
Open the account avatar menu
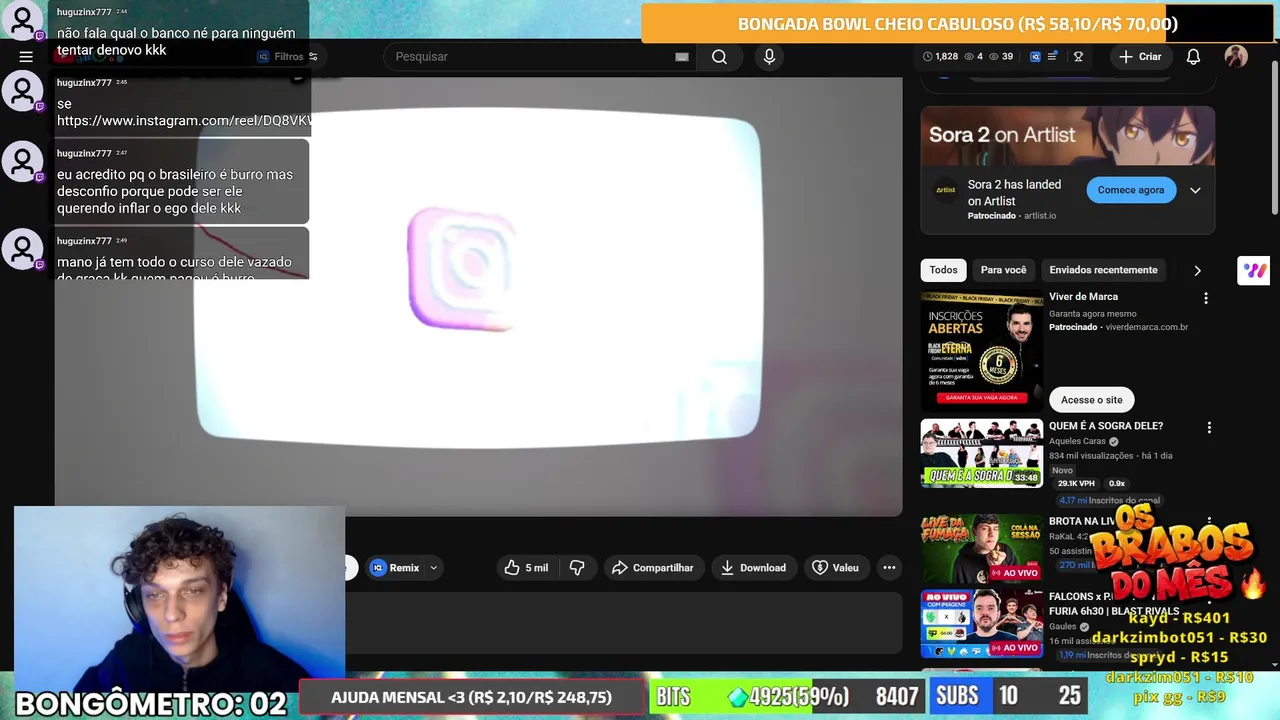[x=1236, y=57]
